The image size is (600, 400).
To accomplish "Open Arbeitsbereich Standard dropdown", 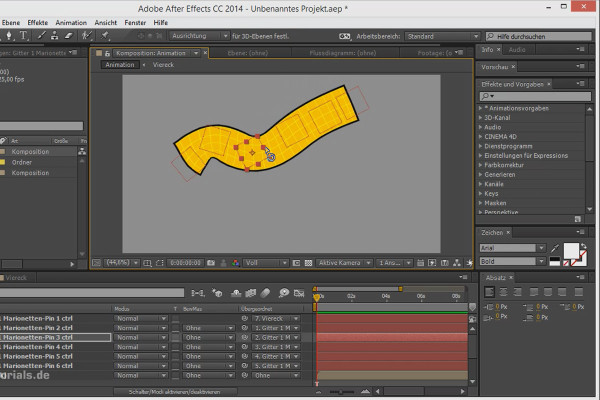I will click(x=442, y=36).
